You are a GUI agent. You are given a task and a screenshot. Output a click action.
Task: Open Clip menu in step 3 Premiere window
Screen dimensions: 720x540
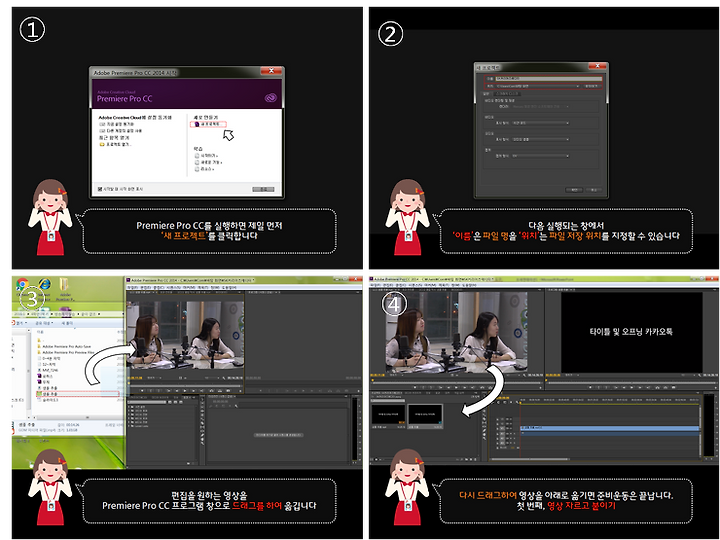tap(158, 287)
